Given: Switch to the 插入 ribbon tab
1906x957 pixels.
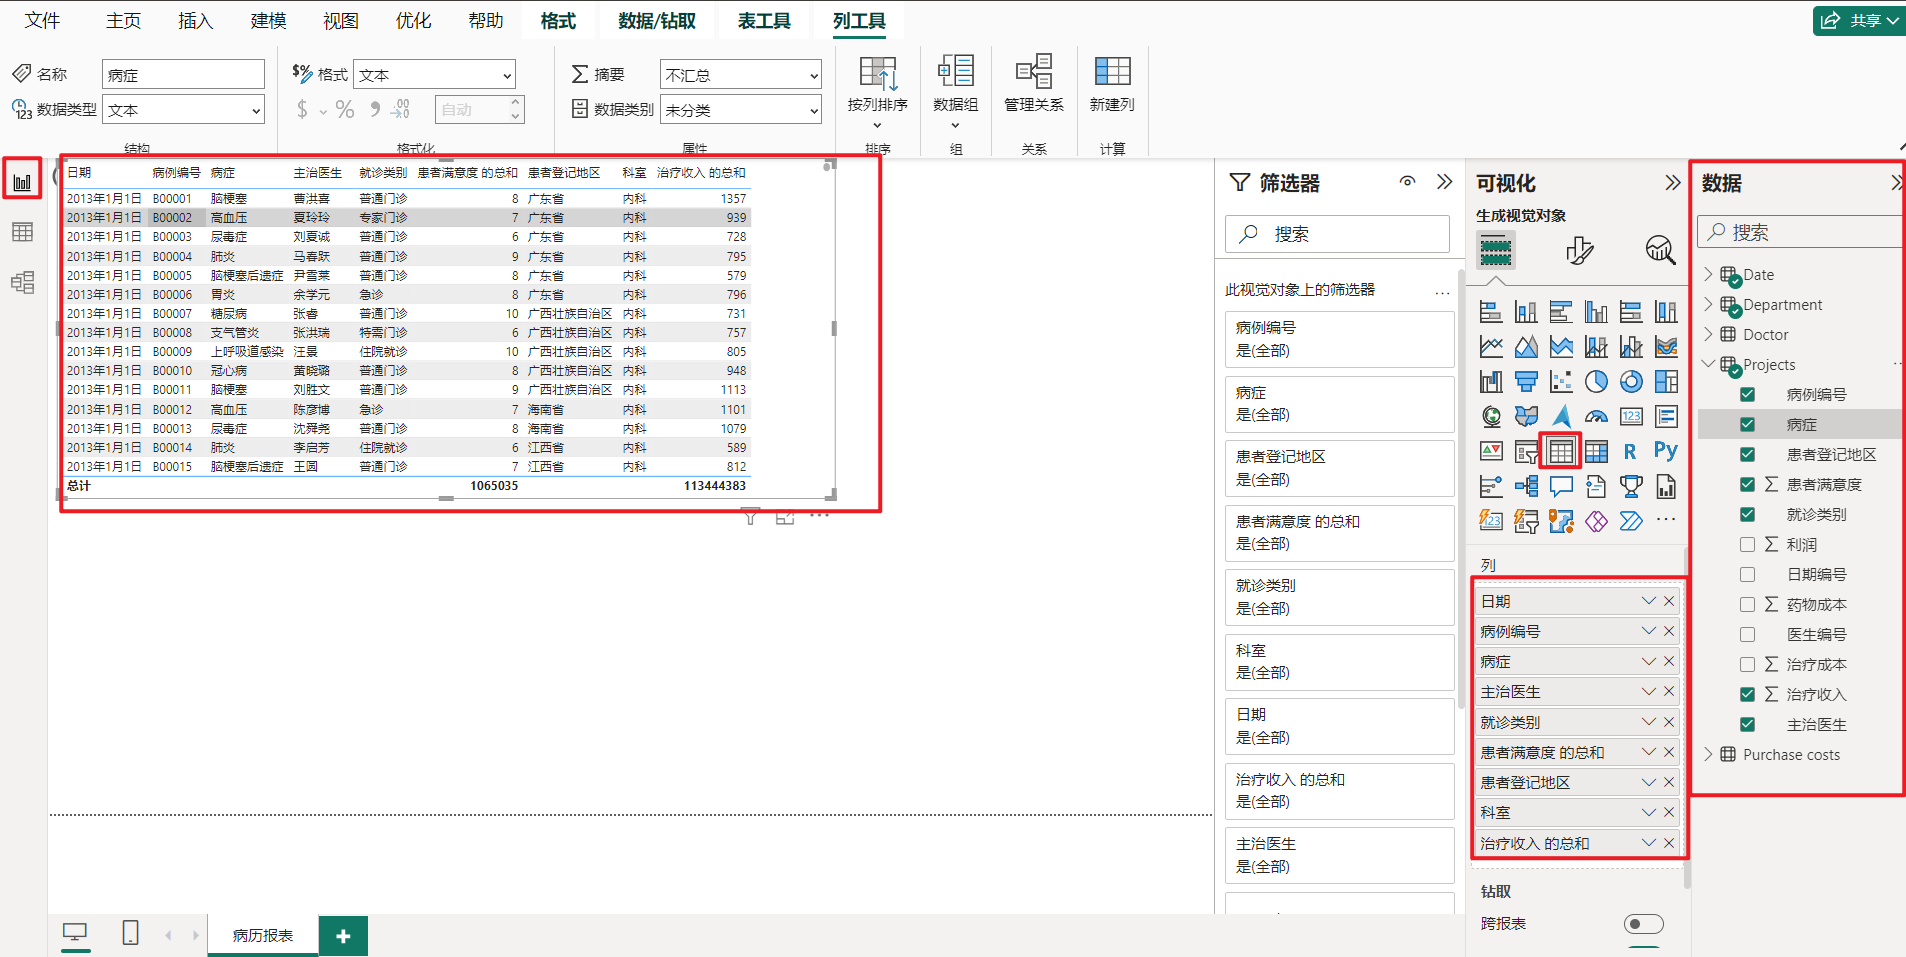Looking at the screenshot, I should tap(195, 20).
